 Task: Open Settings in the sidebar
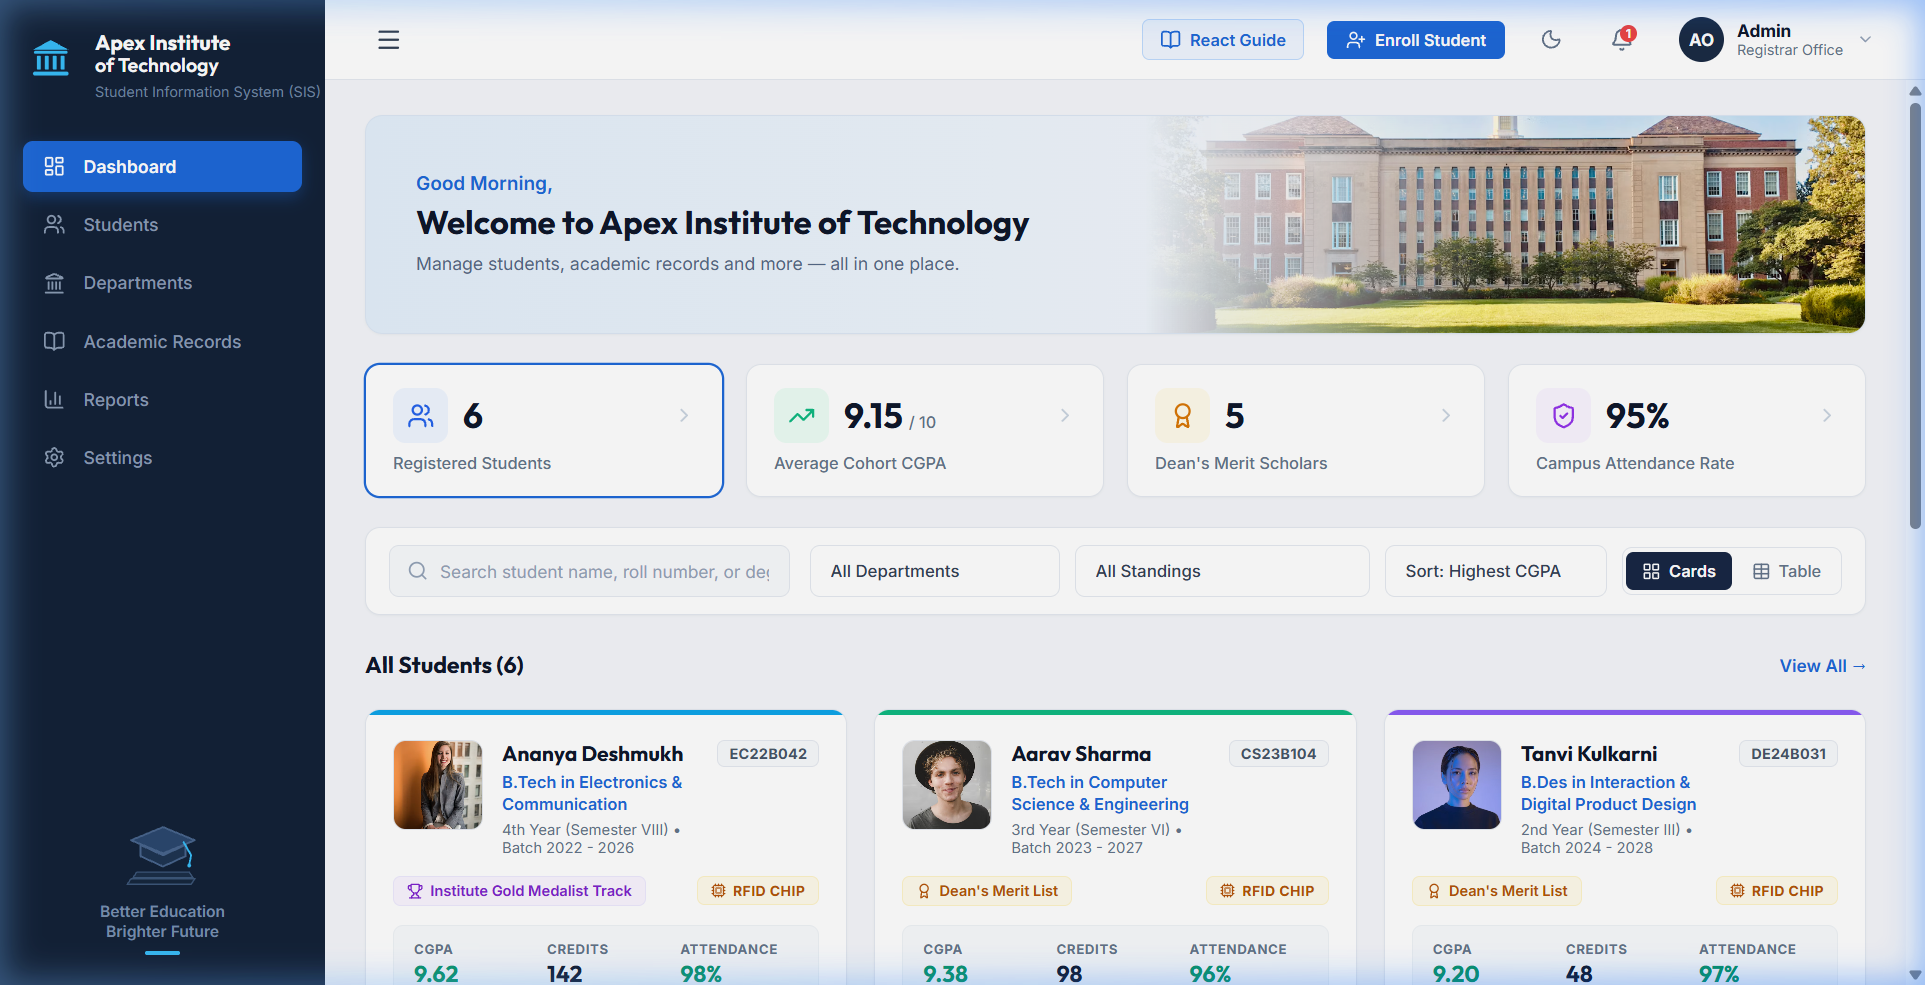click(x=162, y=458)
